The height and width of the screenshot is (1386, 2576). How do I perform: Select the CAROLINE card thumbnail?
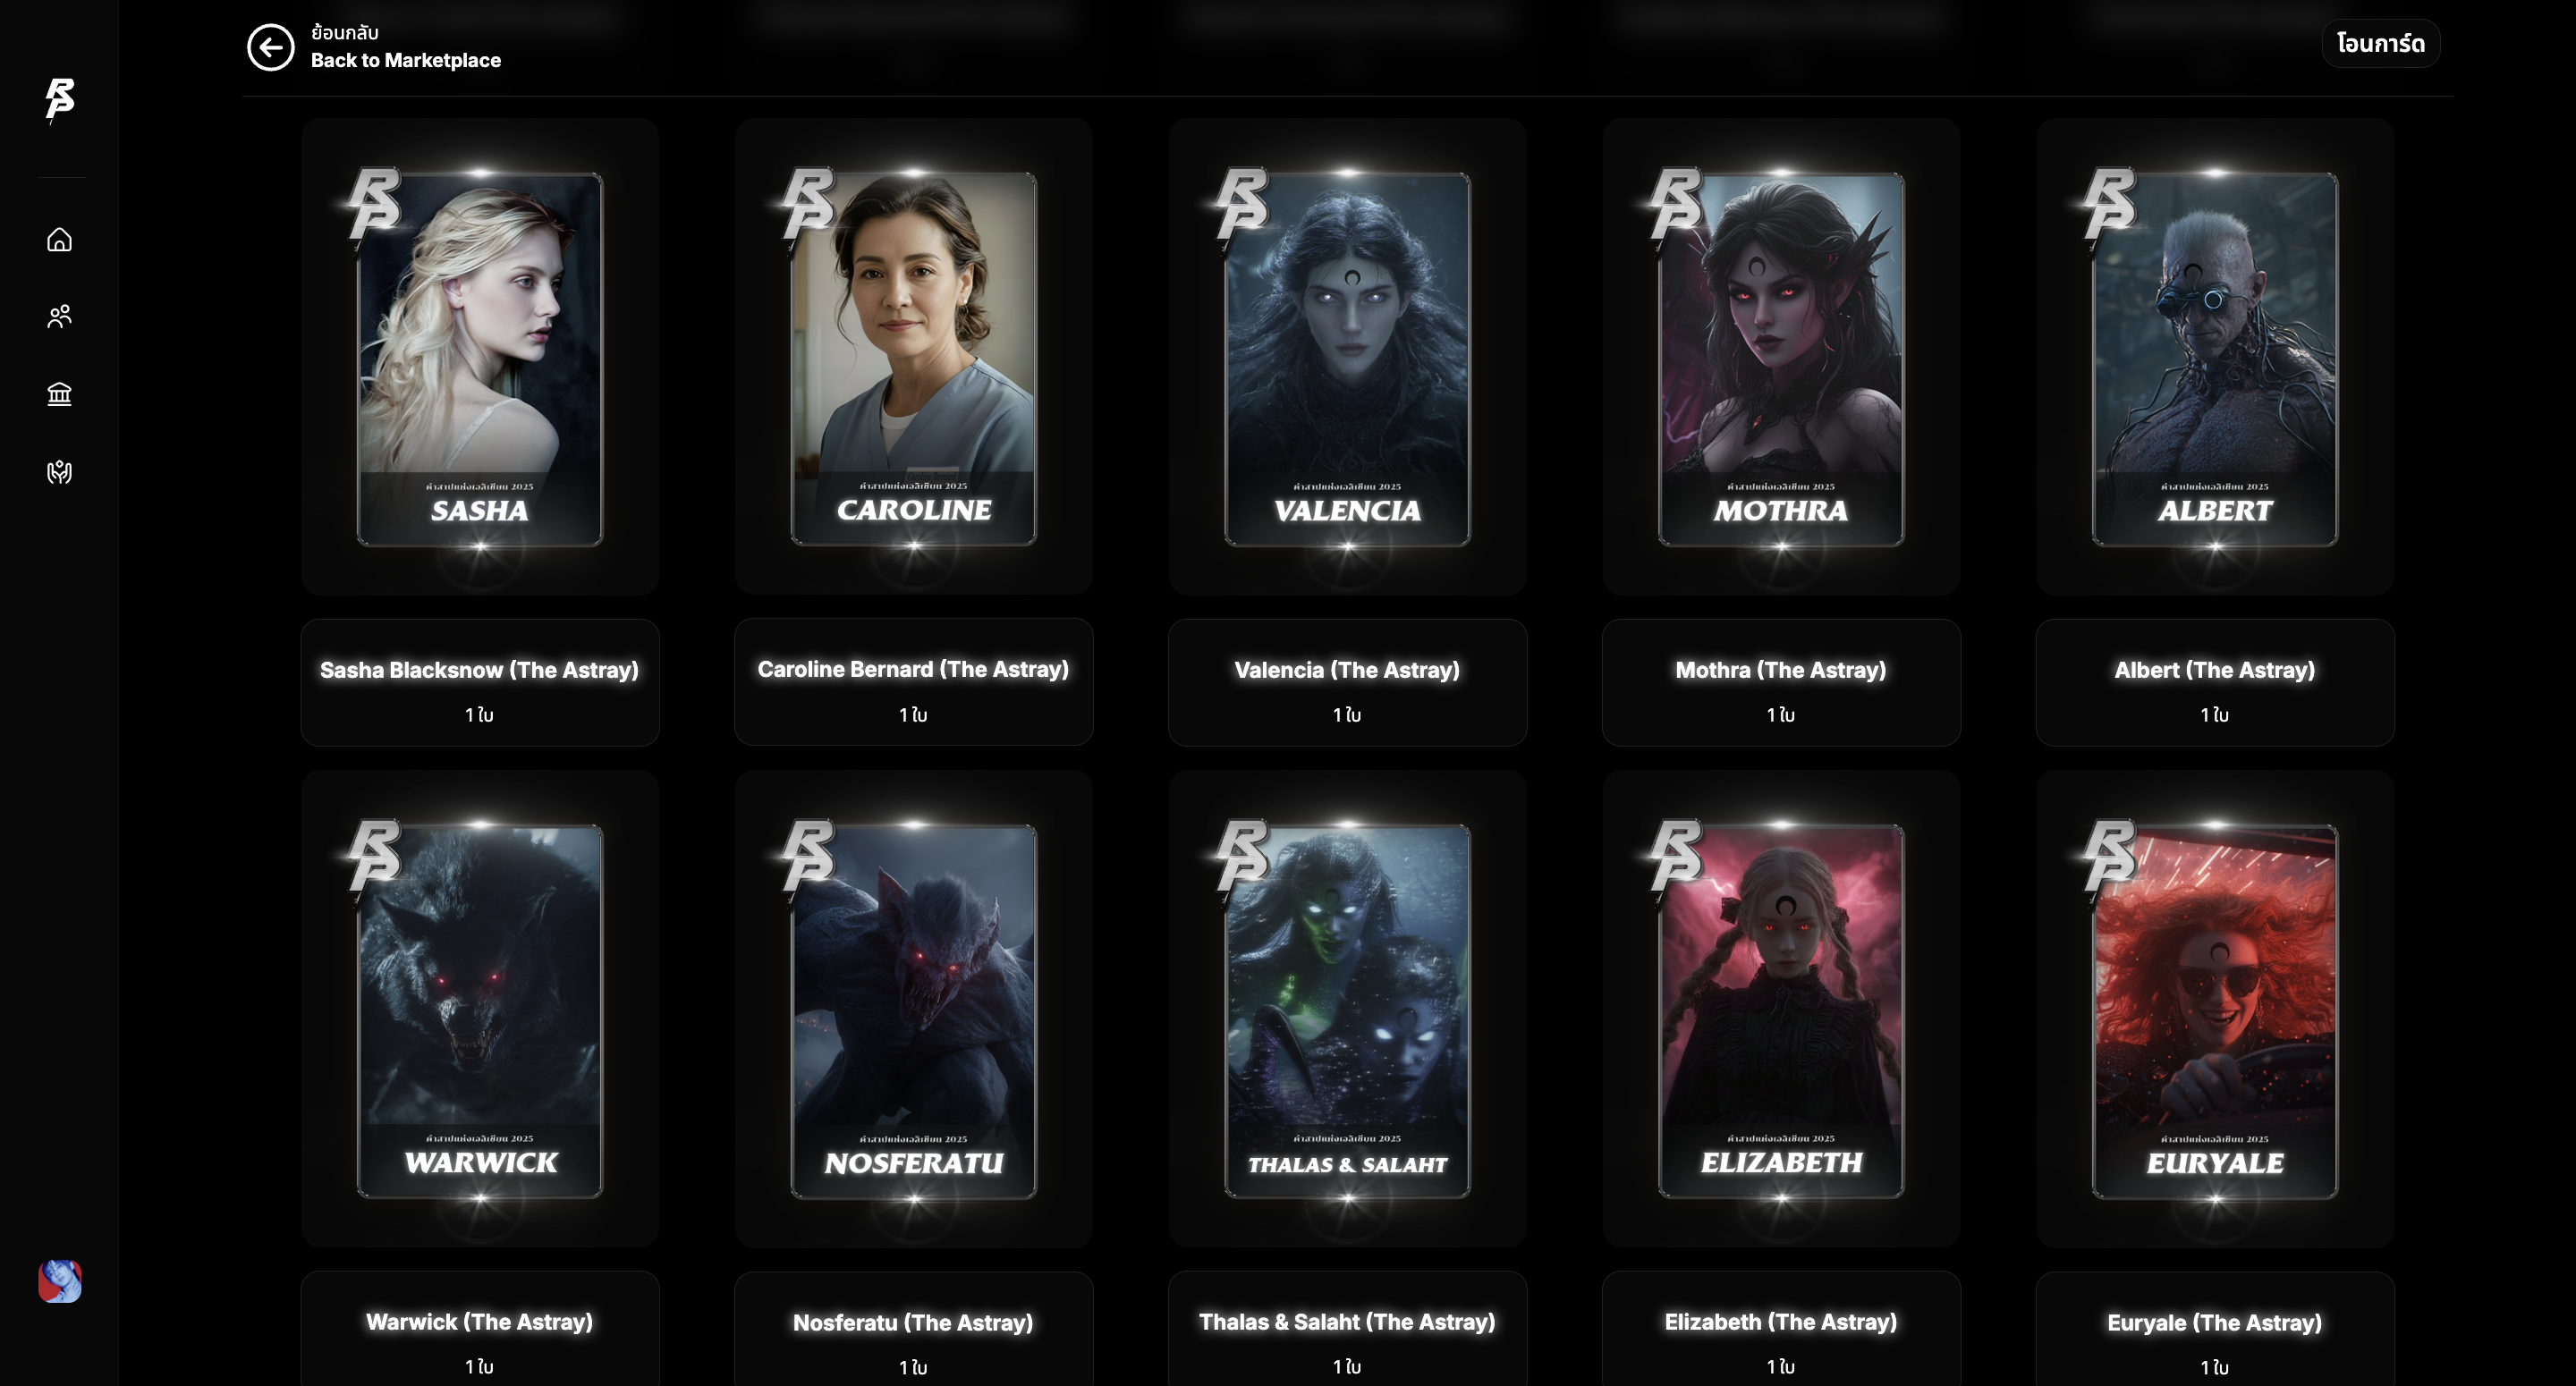tap(914, 357)
